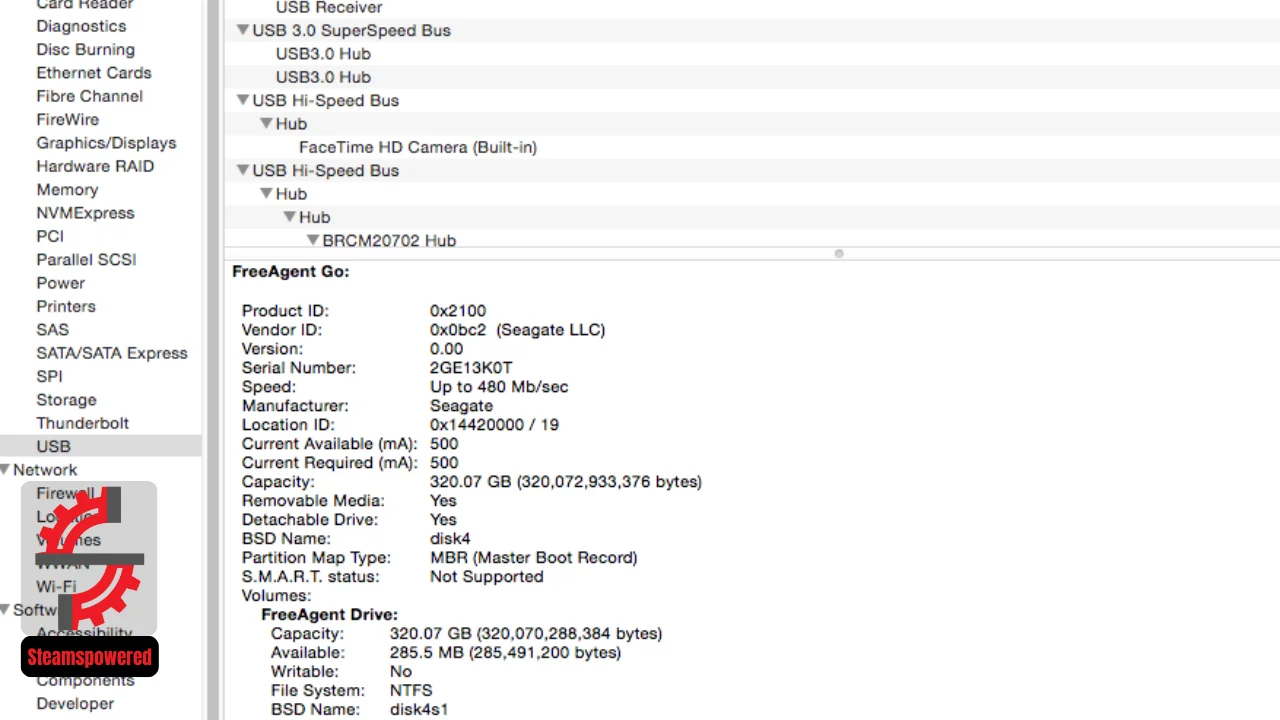Viewport: 1280px width, 720px height.
Task: Open Storage in the sidebar
Action: pos(66,399)
